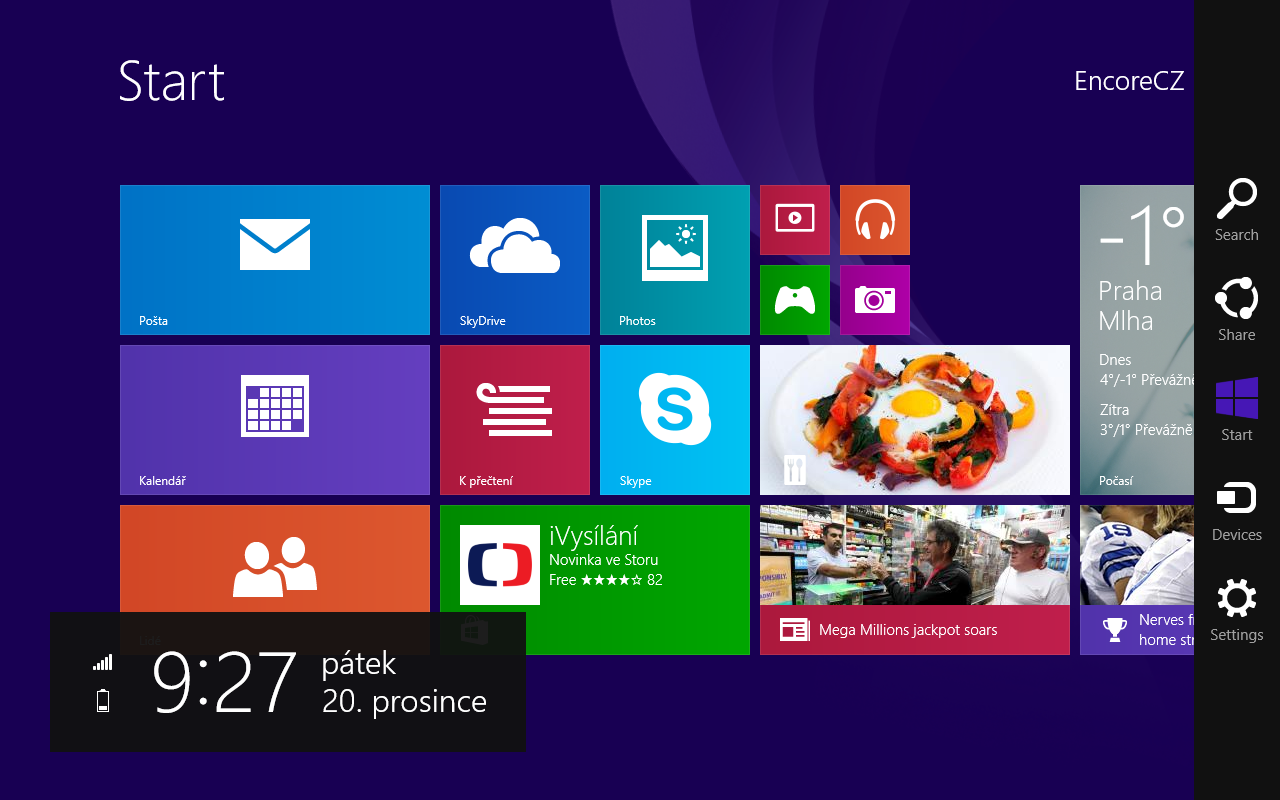Open the Kalendář calendar tile
The height and width of the screenshot is (800, 1280).
click(x=275, y=420)
